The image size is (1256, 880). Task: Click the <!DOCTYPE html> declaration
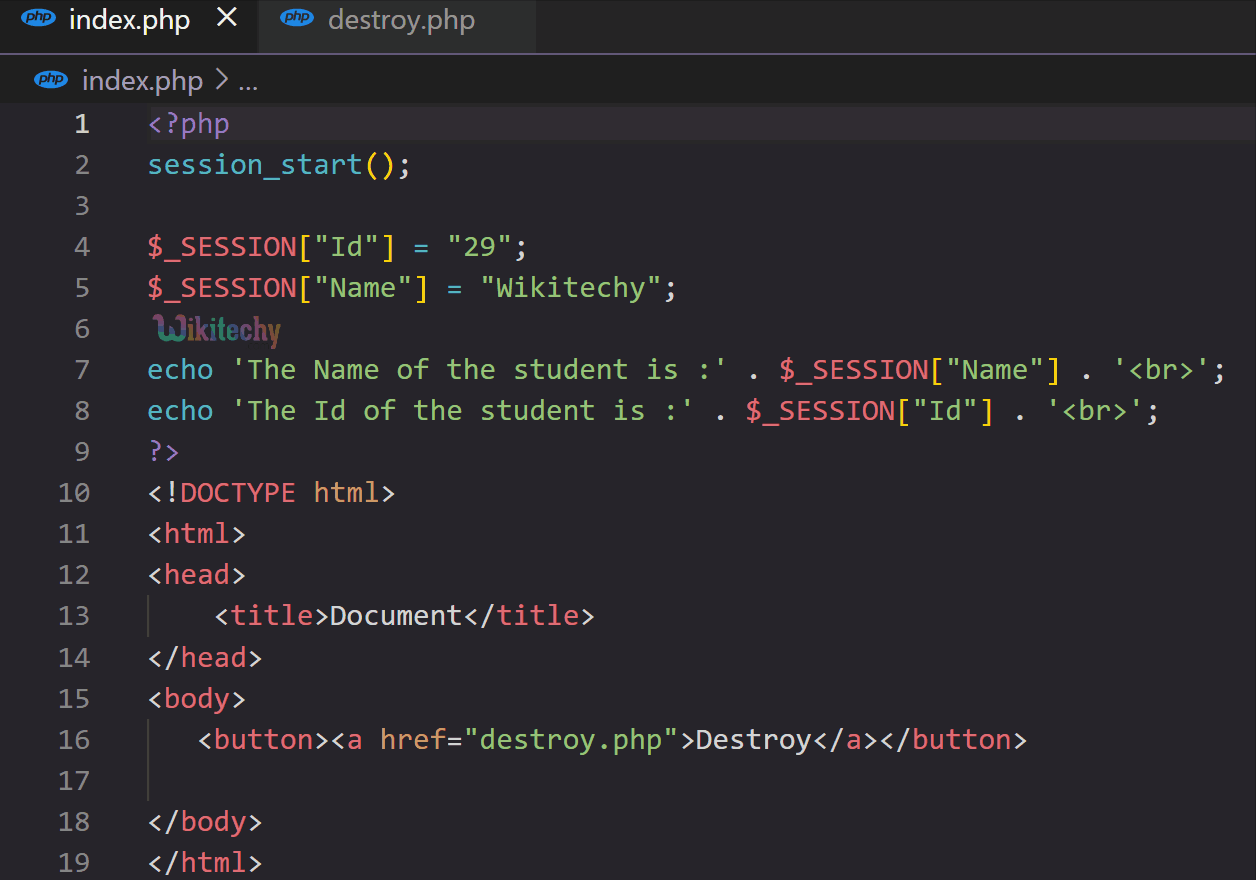270,492
